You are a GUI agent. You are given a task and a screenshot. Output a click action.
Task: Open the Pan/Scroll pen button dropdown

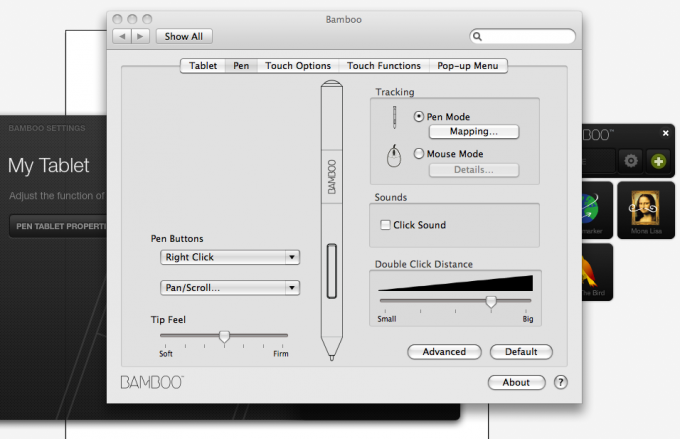pyautogui.click(x=230, y=288)
